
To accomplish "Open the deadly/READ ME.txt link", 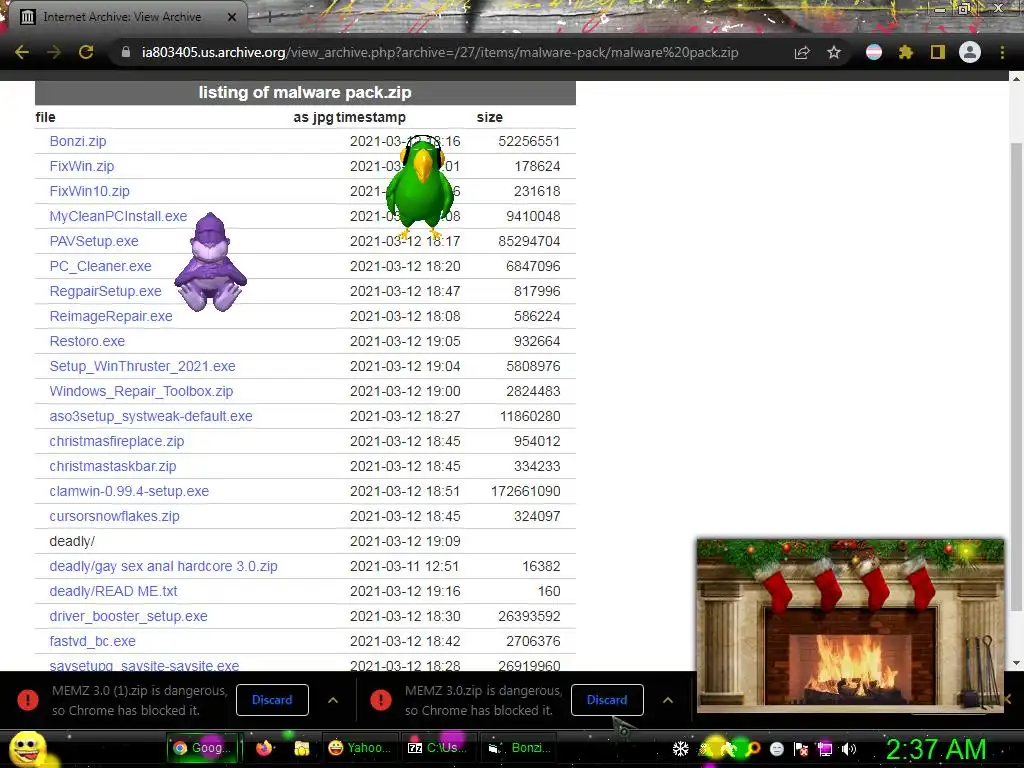I will [x=114, y=591].
